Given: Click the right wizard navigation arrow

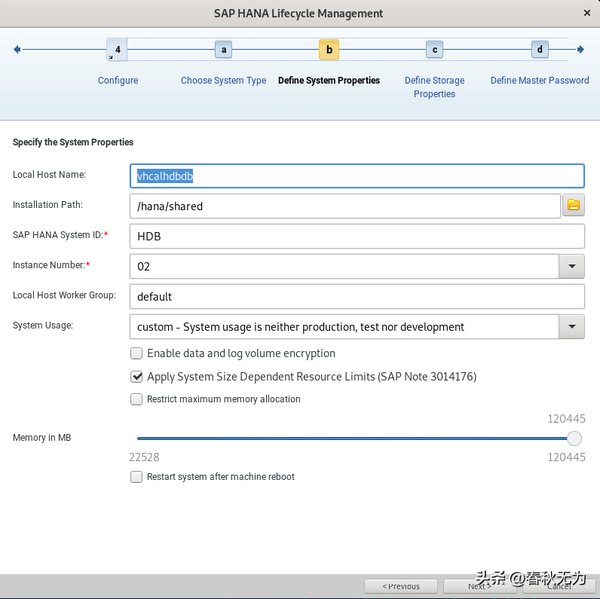Looking at the screenshot, I should (x=580, y=49).
